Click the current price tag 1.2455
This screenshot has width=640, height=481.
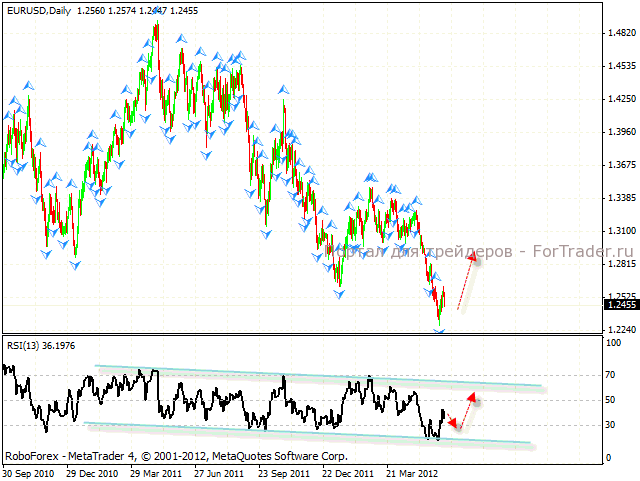(620, 304)
